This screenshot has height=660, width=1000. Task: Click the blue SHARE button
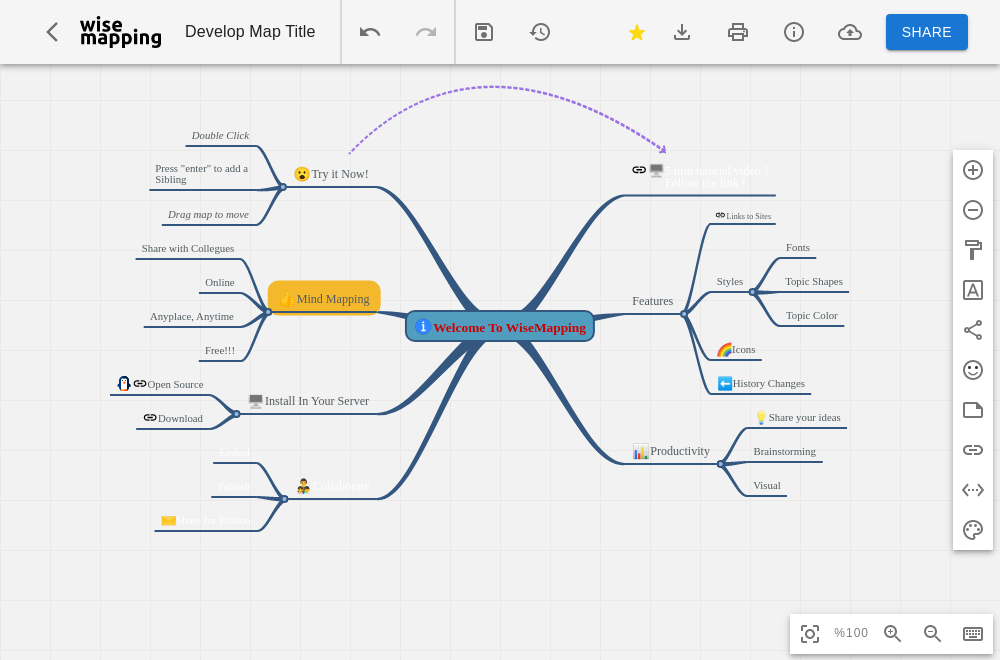coord(927,32)
